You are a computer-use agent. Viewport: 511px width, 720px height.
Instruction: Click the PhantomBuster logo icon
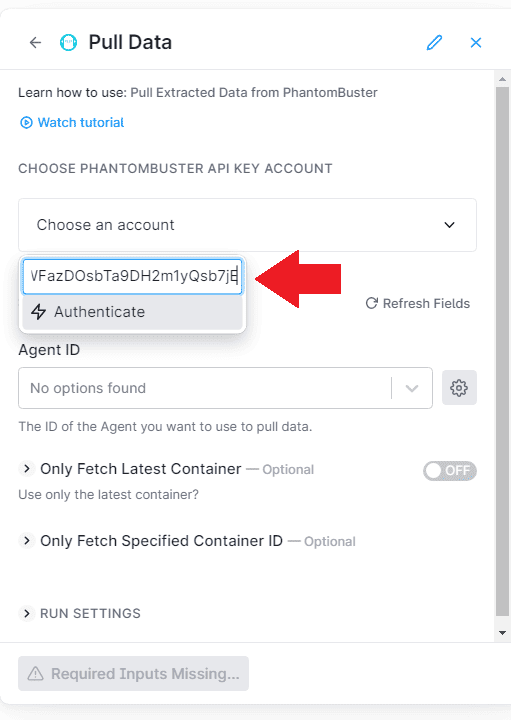coord(68,43)
